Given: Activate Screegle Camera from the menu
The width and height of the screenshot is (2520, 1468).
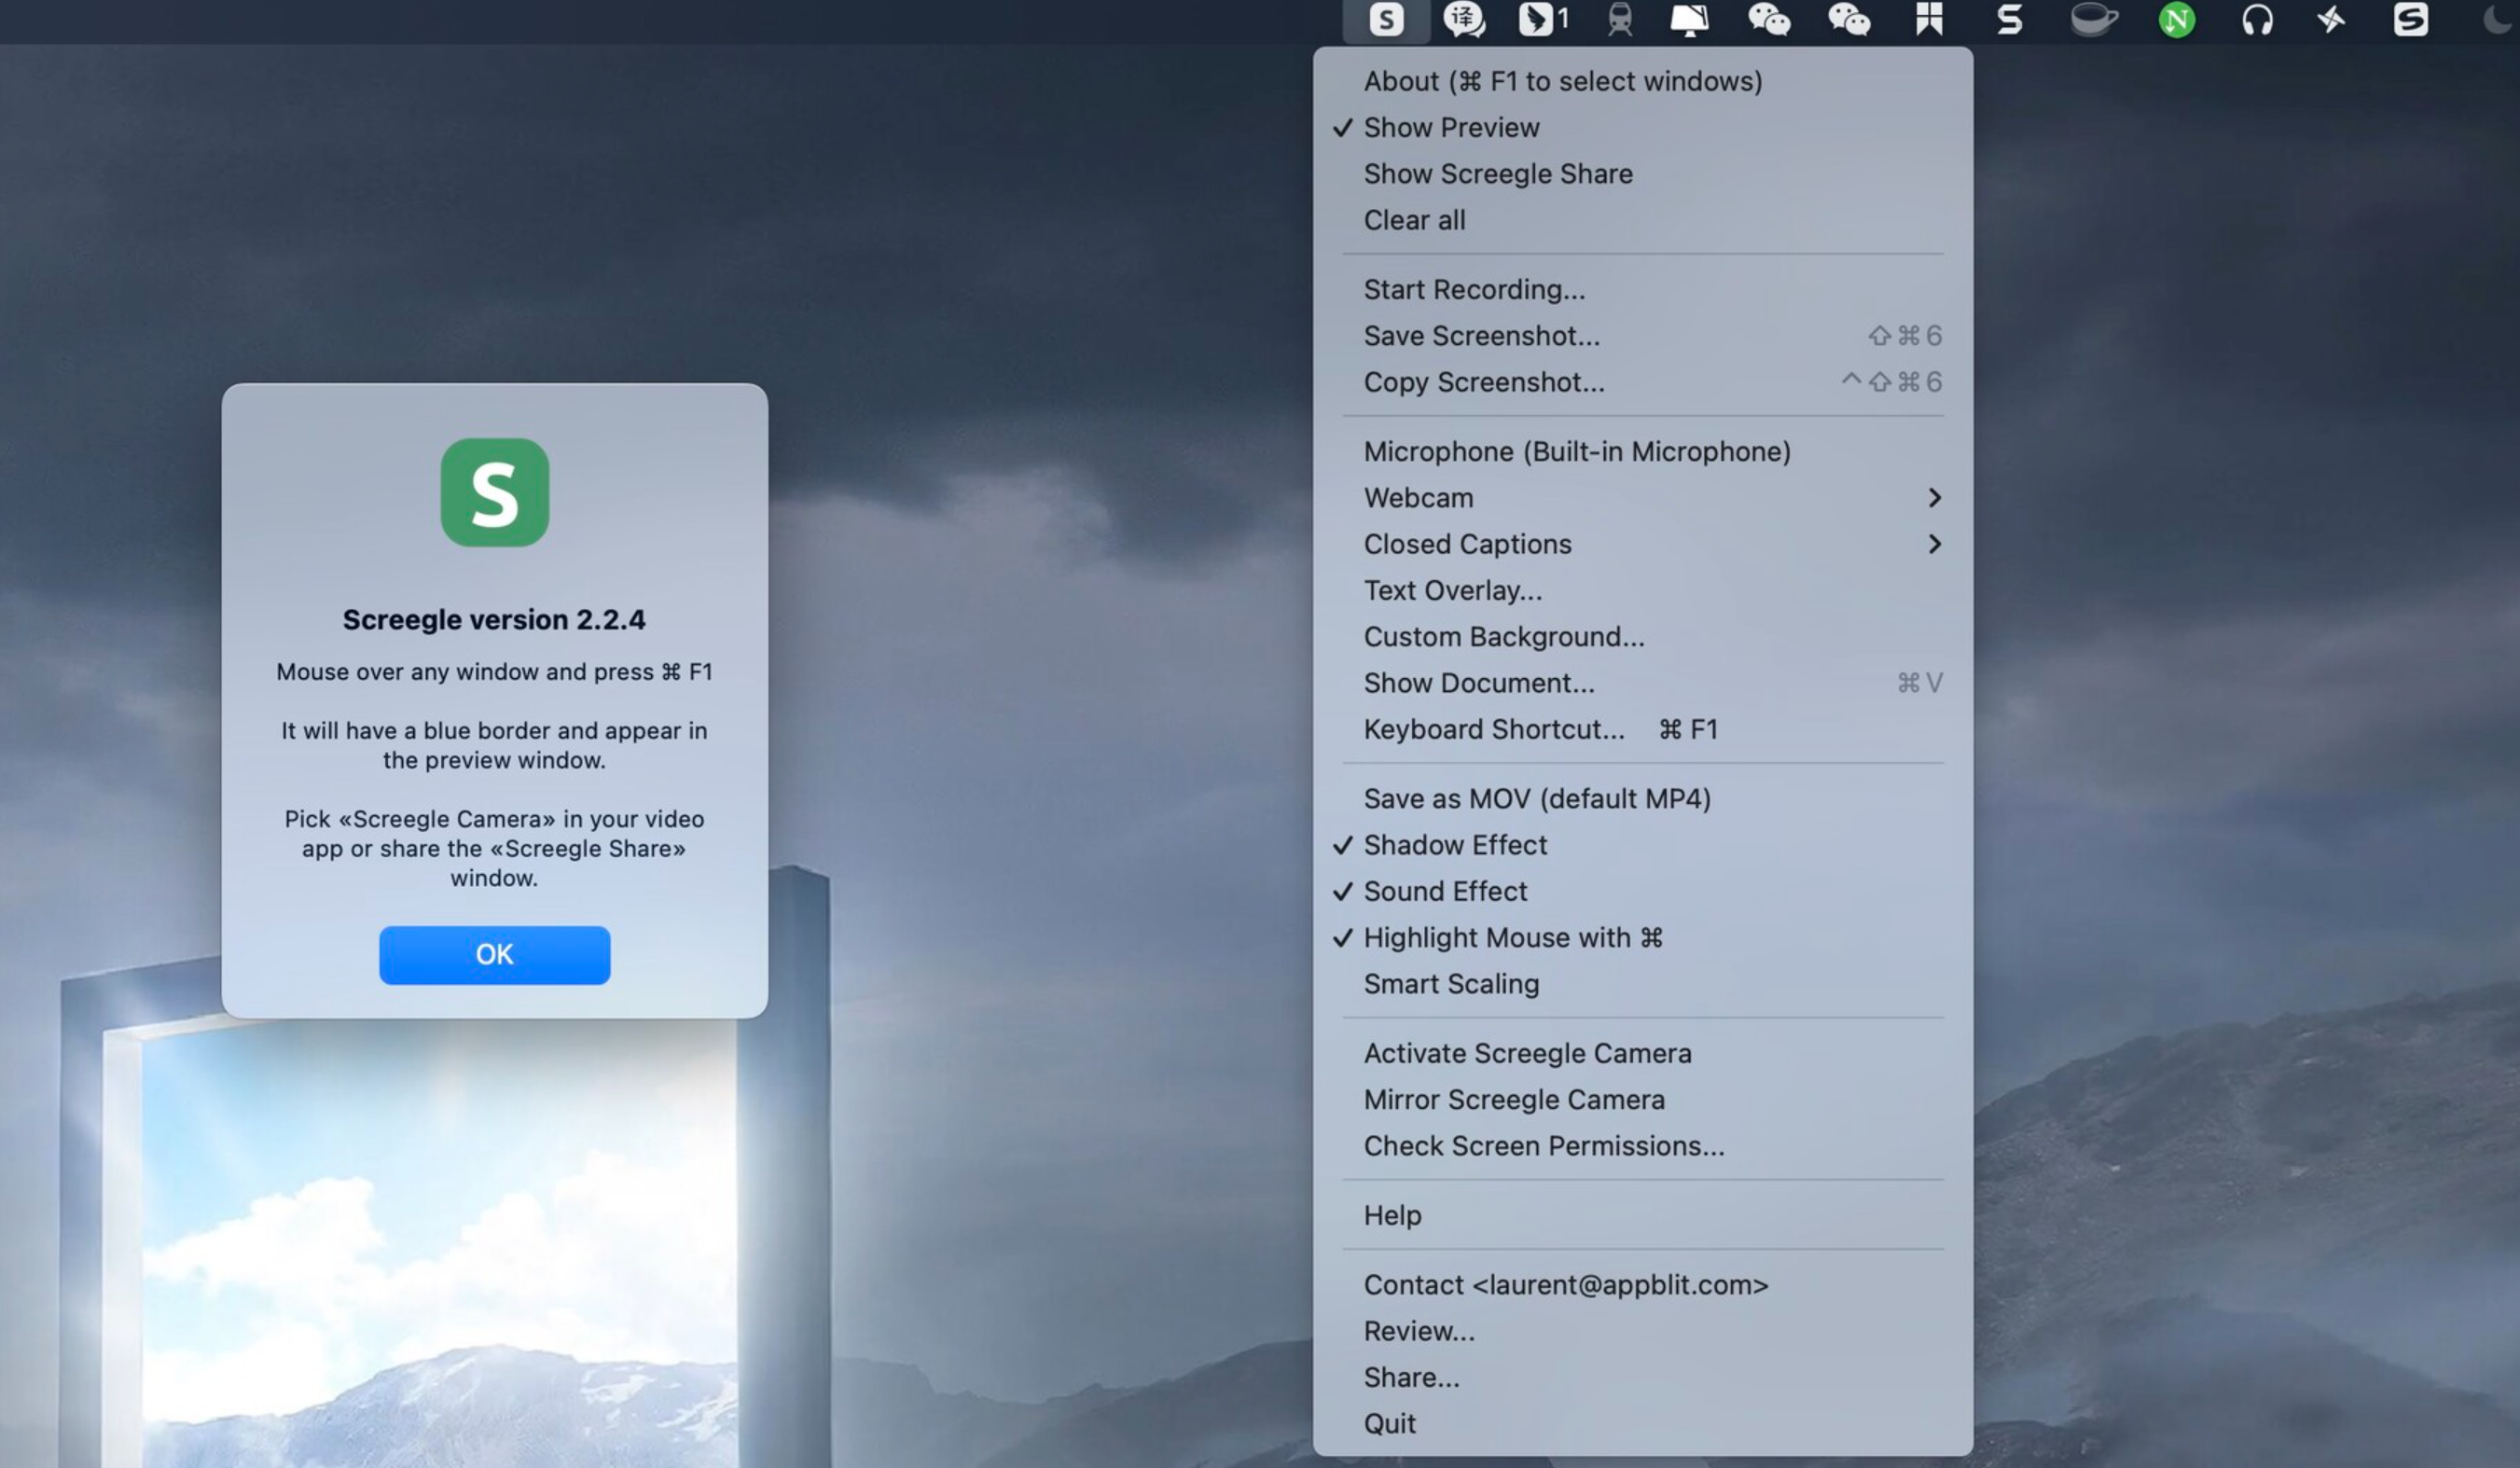Looking at the screenshot, I should 1643,1053.
